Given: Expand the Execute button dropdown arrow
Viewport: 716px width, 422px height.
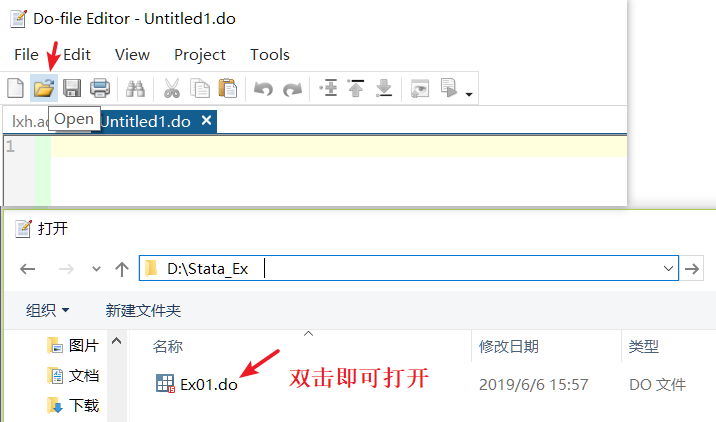Looking at the screenshot, I should (x=469, y=94).
